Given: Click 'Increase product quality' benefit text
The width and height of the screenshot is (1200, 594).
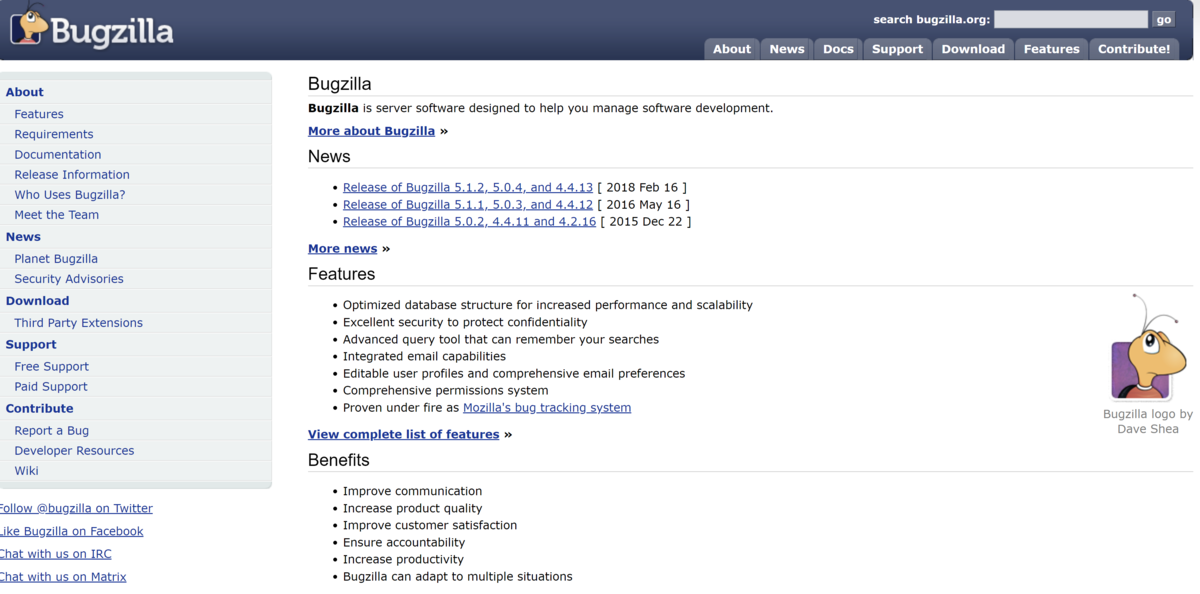Looking at the screenshot, I should tap(412, 508).
